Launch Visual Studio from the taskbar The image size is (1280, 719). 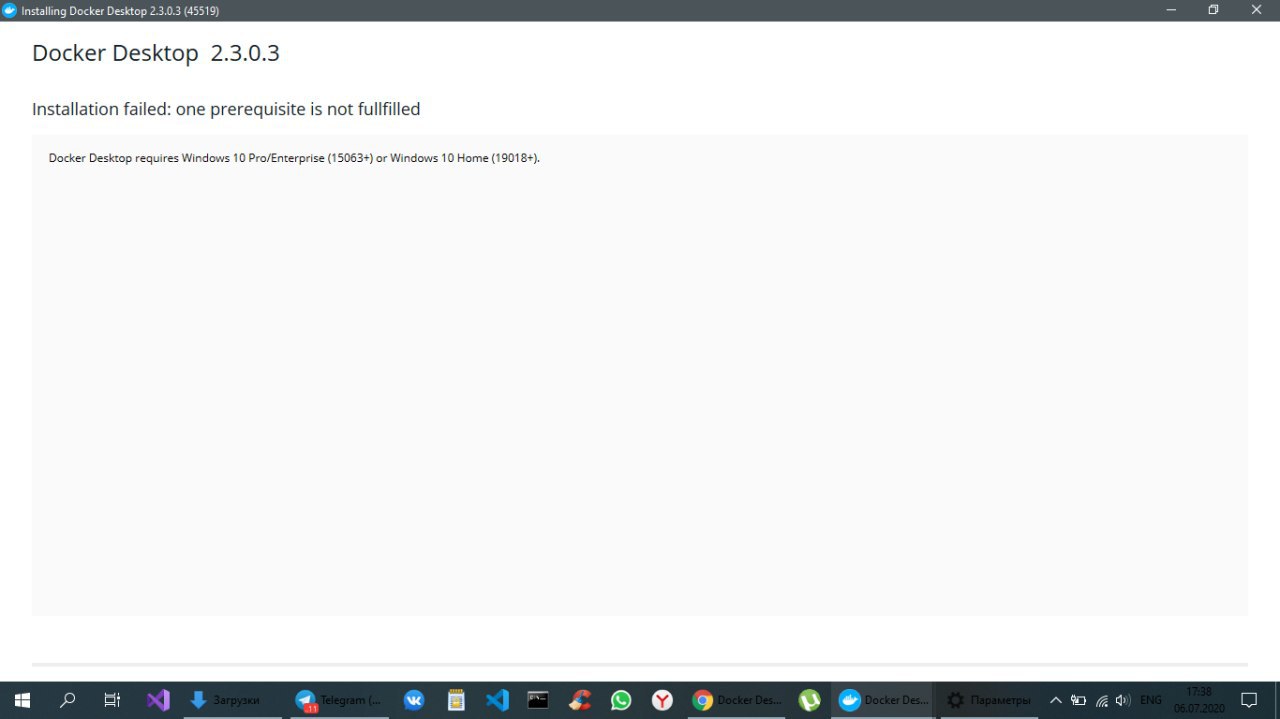click(158, 700)
